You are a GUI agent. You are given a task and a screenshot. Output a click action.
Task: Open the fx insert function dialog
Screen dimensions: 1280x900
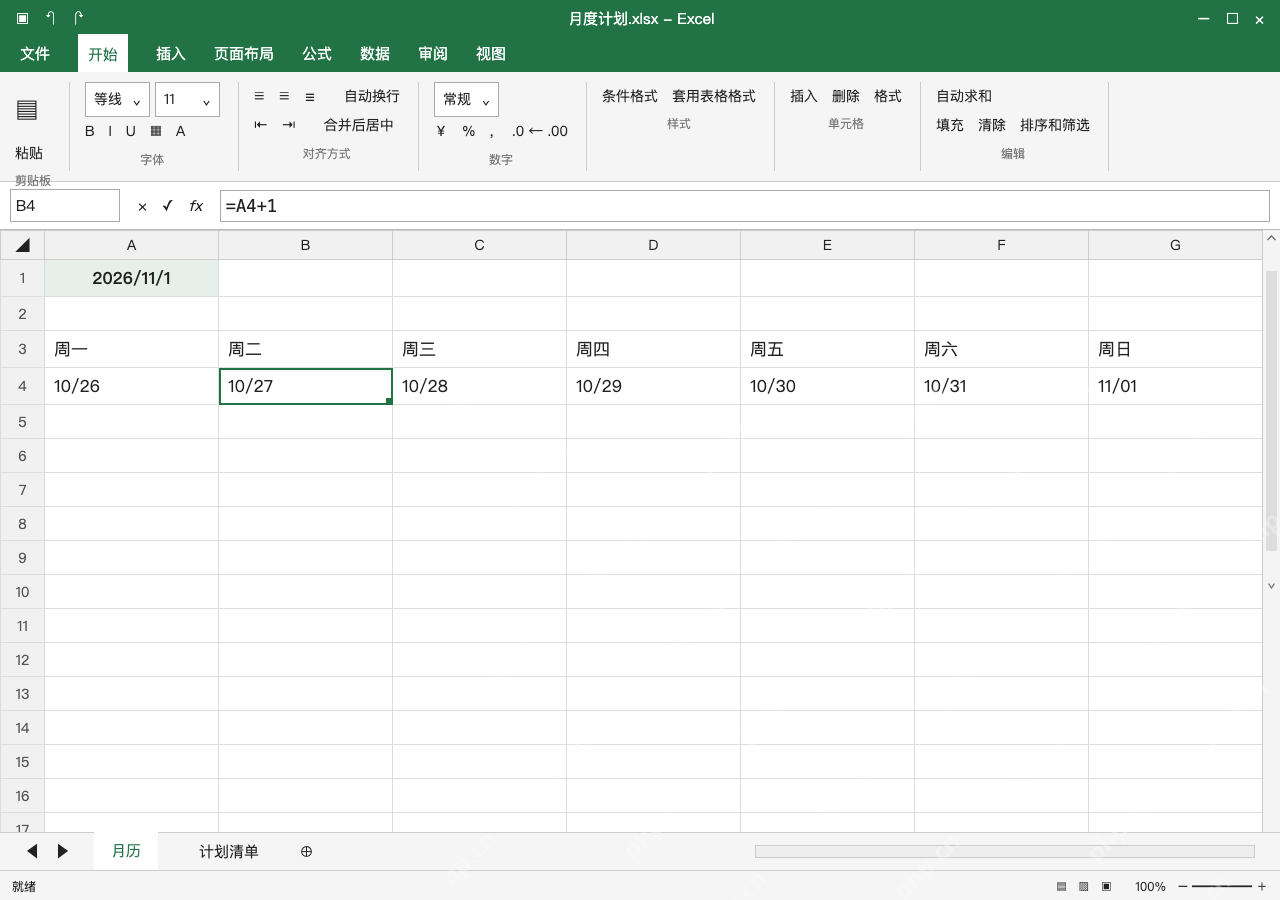[x=196, y=206]
